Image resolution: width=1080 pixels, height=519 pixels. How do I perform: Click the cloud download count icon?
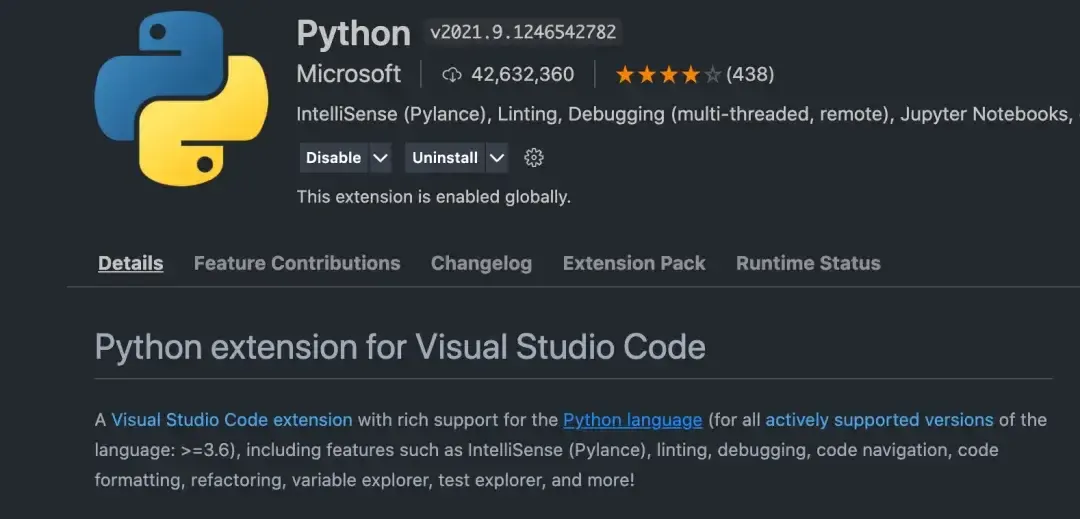[452, 75]
